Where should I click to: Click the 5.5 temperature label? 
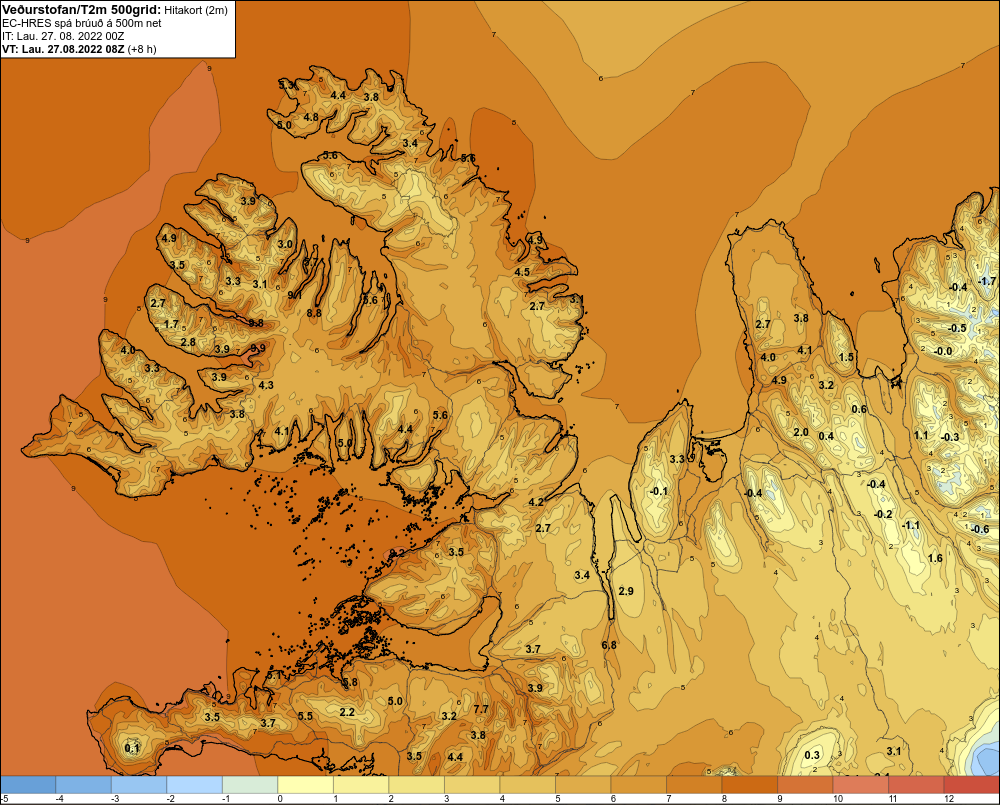pyautogui.click(x=305, y=716)
